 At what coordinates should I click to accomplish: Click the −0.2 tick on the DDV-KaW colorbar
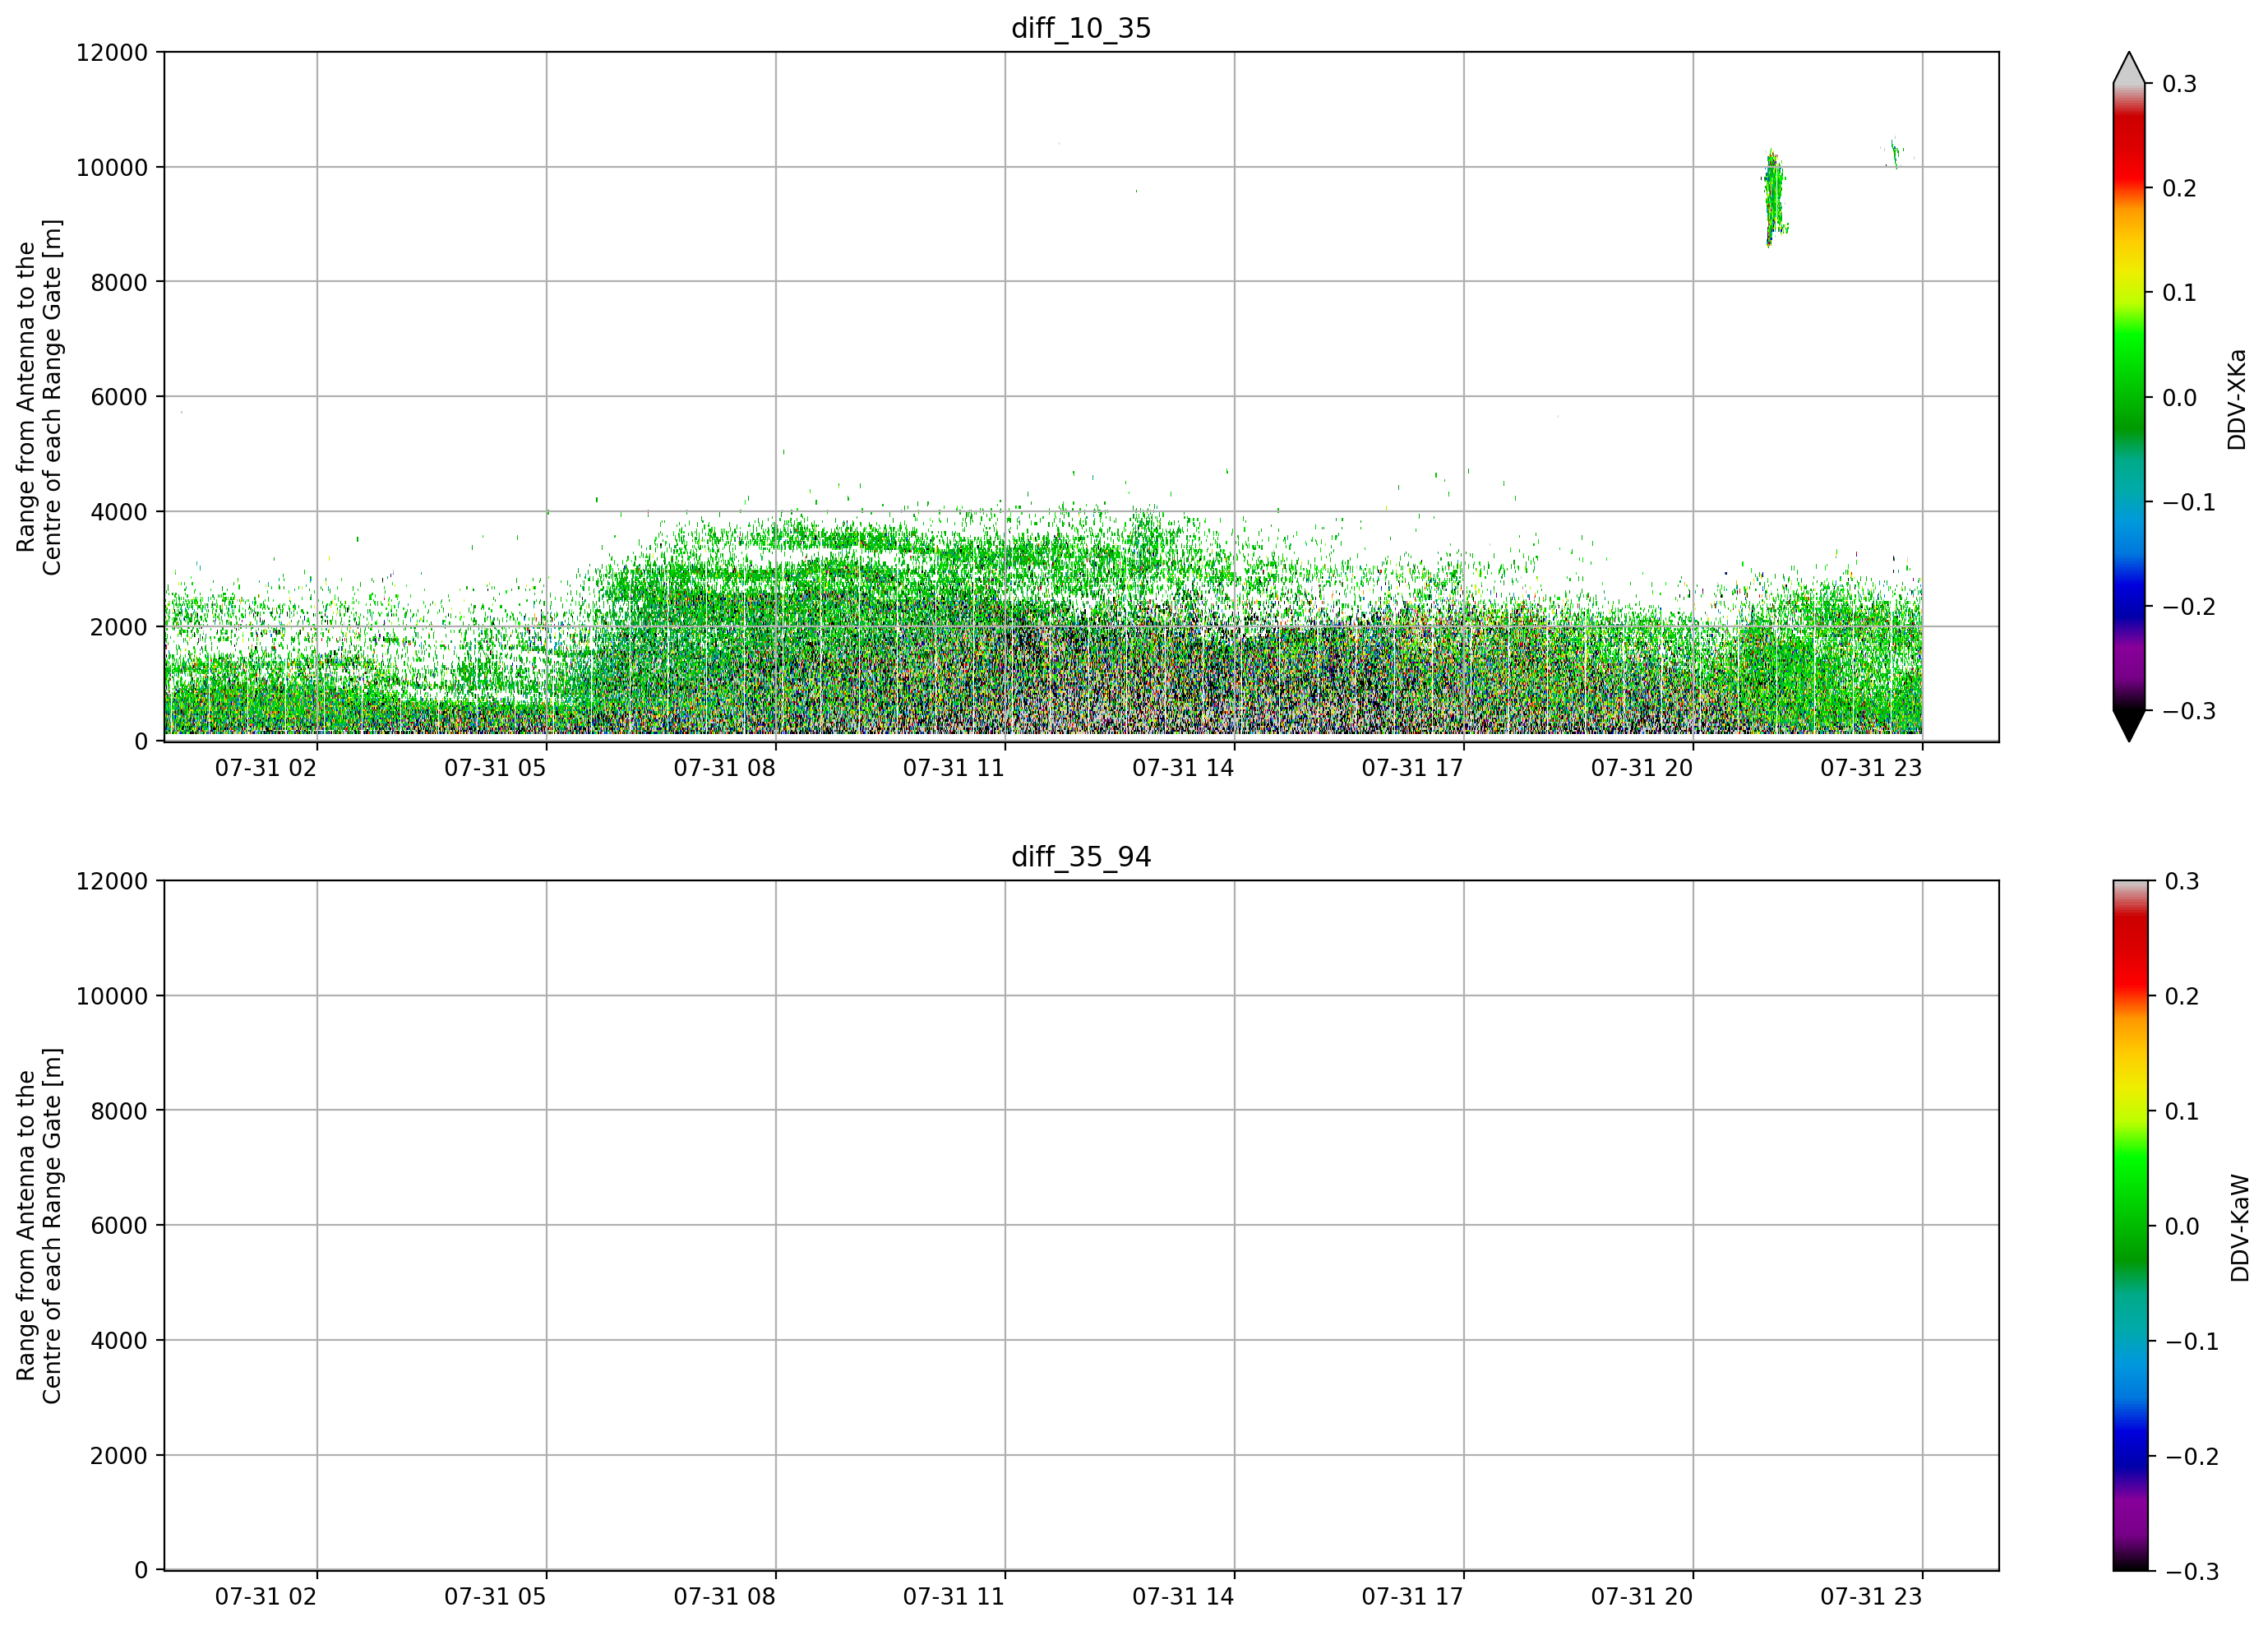[x=2191, y=1456]
